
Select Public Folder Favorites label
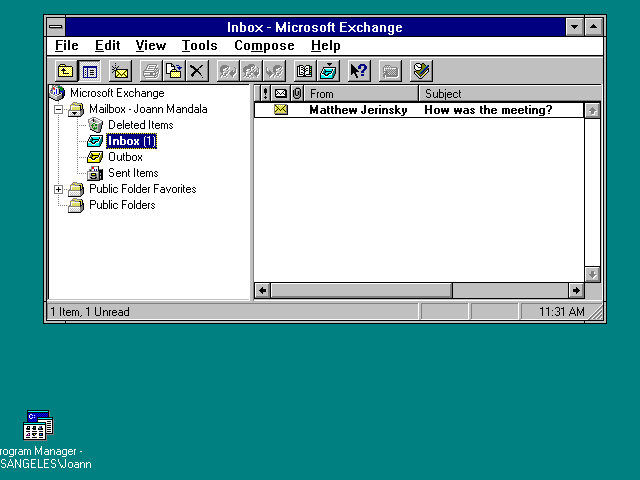(x=142, y=189)
